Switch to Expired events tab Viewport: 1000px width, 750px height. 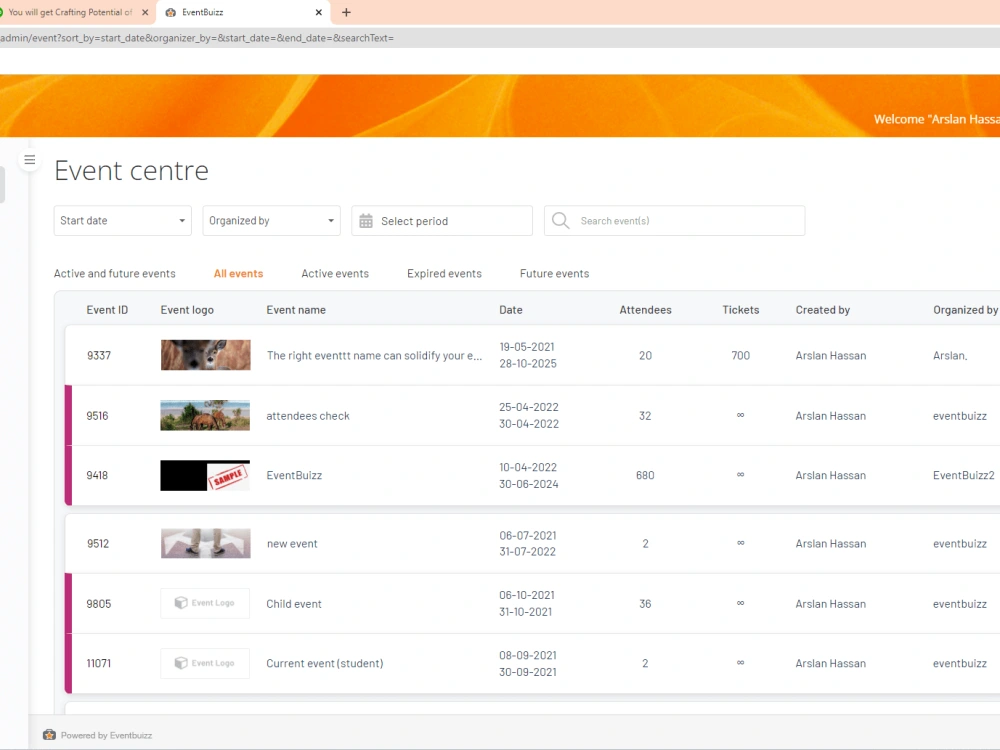point(445,274)
